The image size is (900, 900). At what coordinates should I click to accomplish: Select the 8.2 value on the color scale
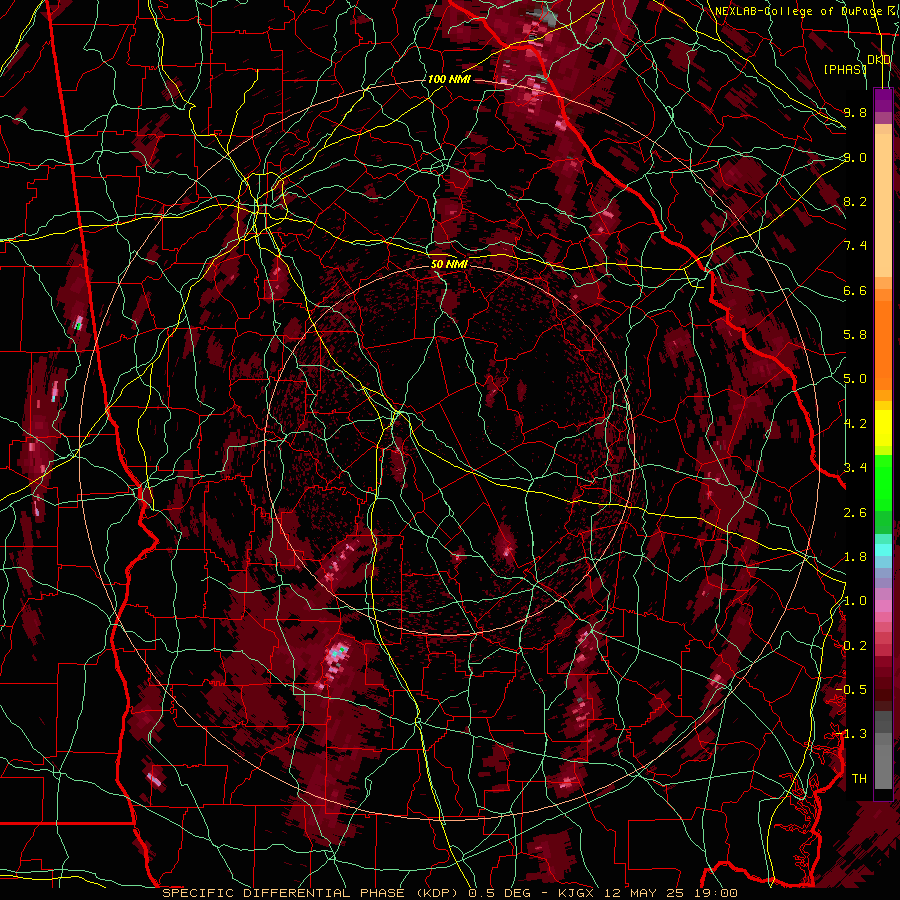[x=855, y=201]
